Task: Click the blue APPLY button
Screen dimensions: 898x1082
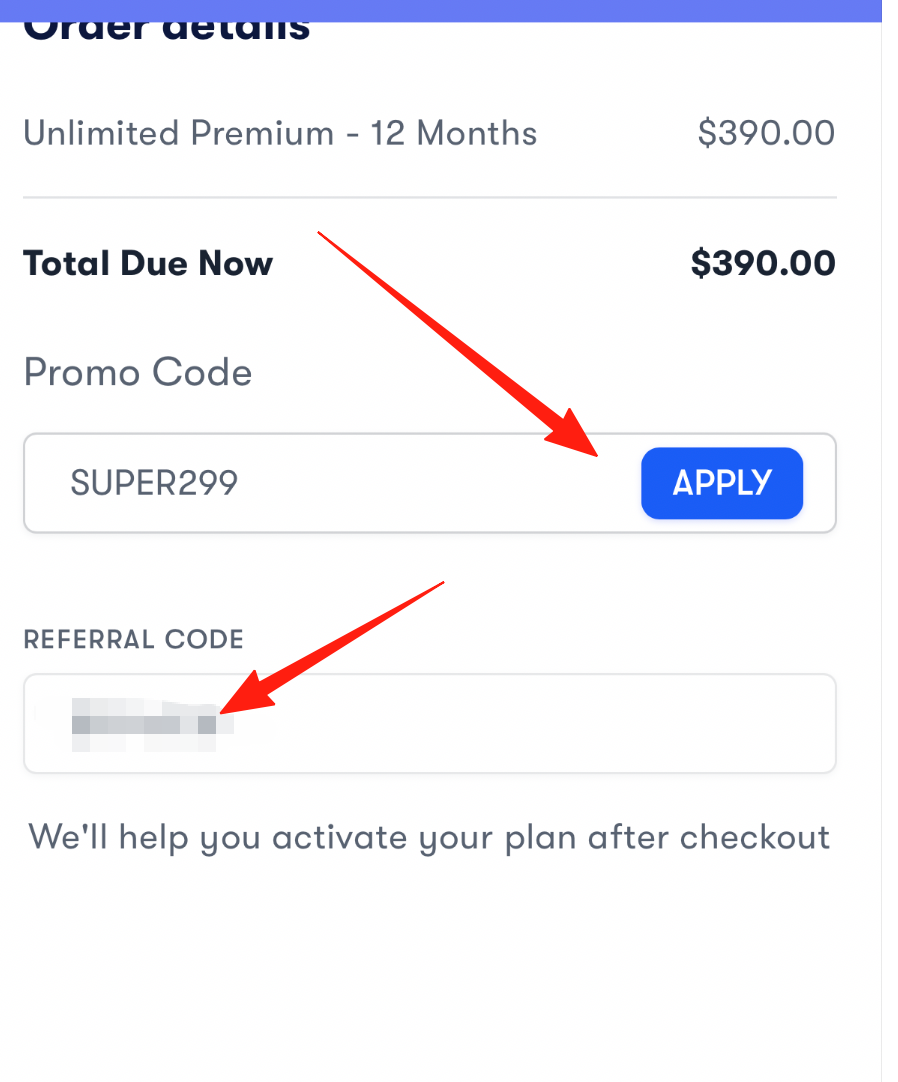Action: [x=721, y=483]
